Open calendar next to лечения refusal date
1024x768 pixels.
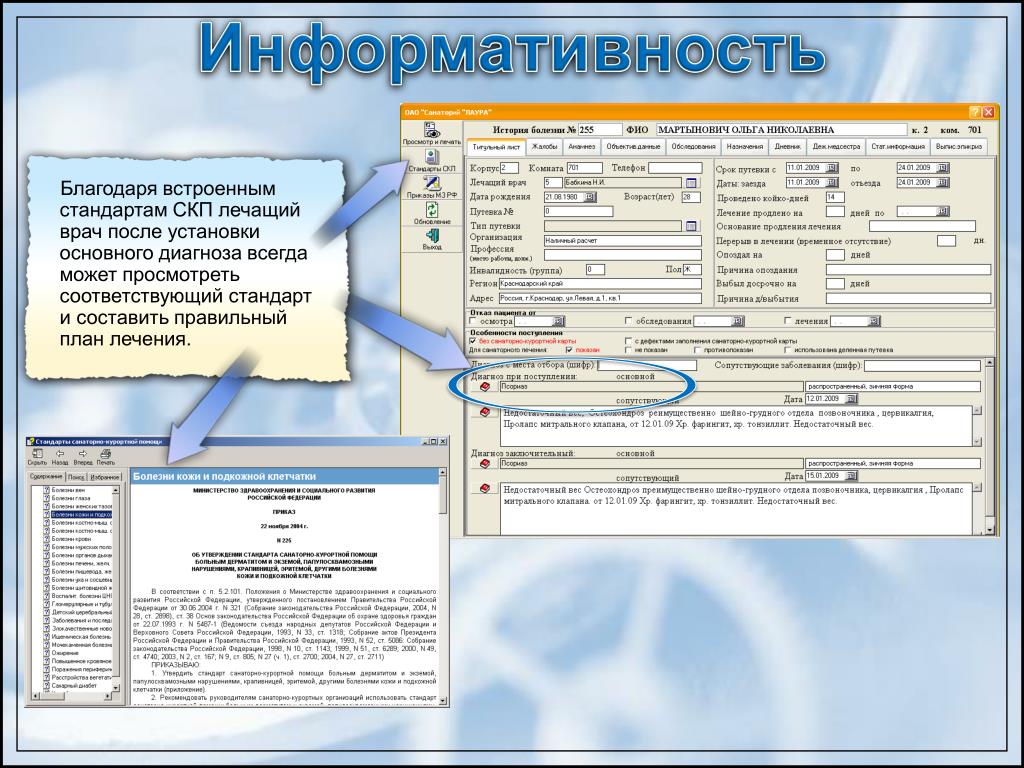click(874, 321)
